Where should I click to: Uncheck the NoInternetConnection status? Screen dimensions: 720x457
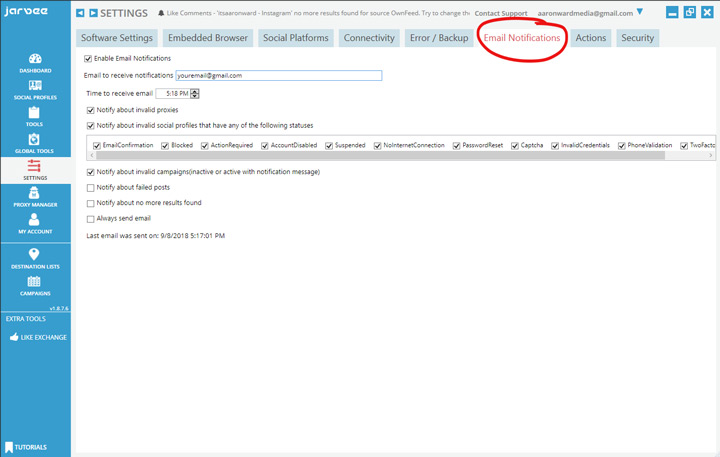377,146
